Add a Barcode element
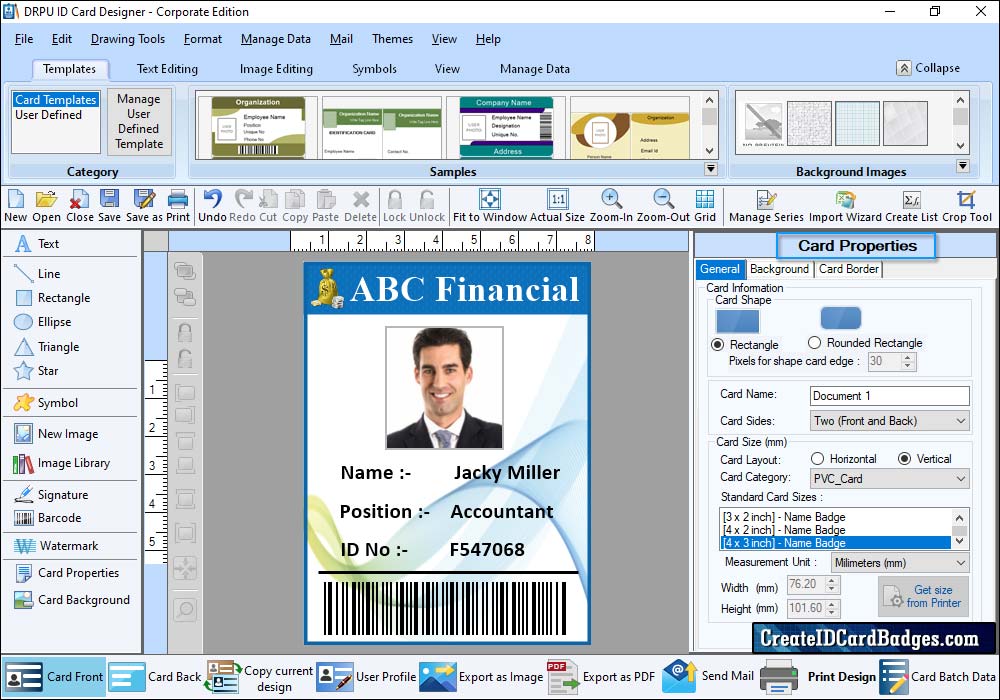 48,518
